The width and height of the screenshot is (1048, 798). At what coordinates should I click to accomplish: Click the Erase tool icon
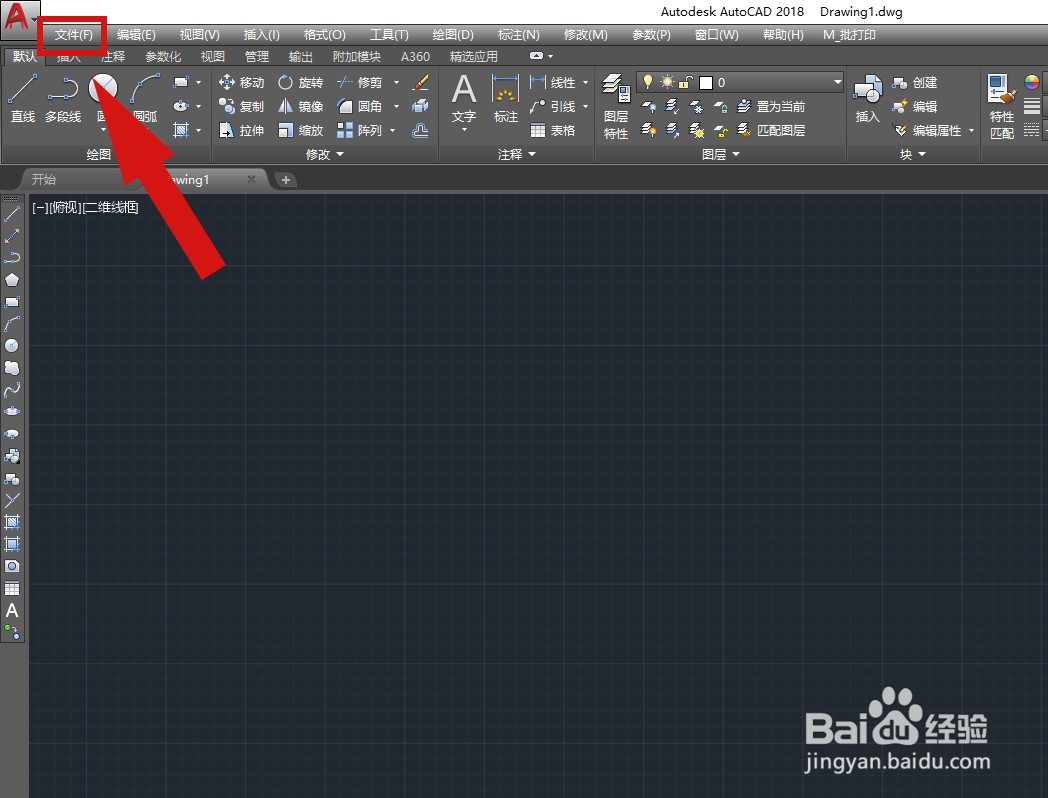[x=420, y=82]
